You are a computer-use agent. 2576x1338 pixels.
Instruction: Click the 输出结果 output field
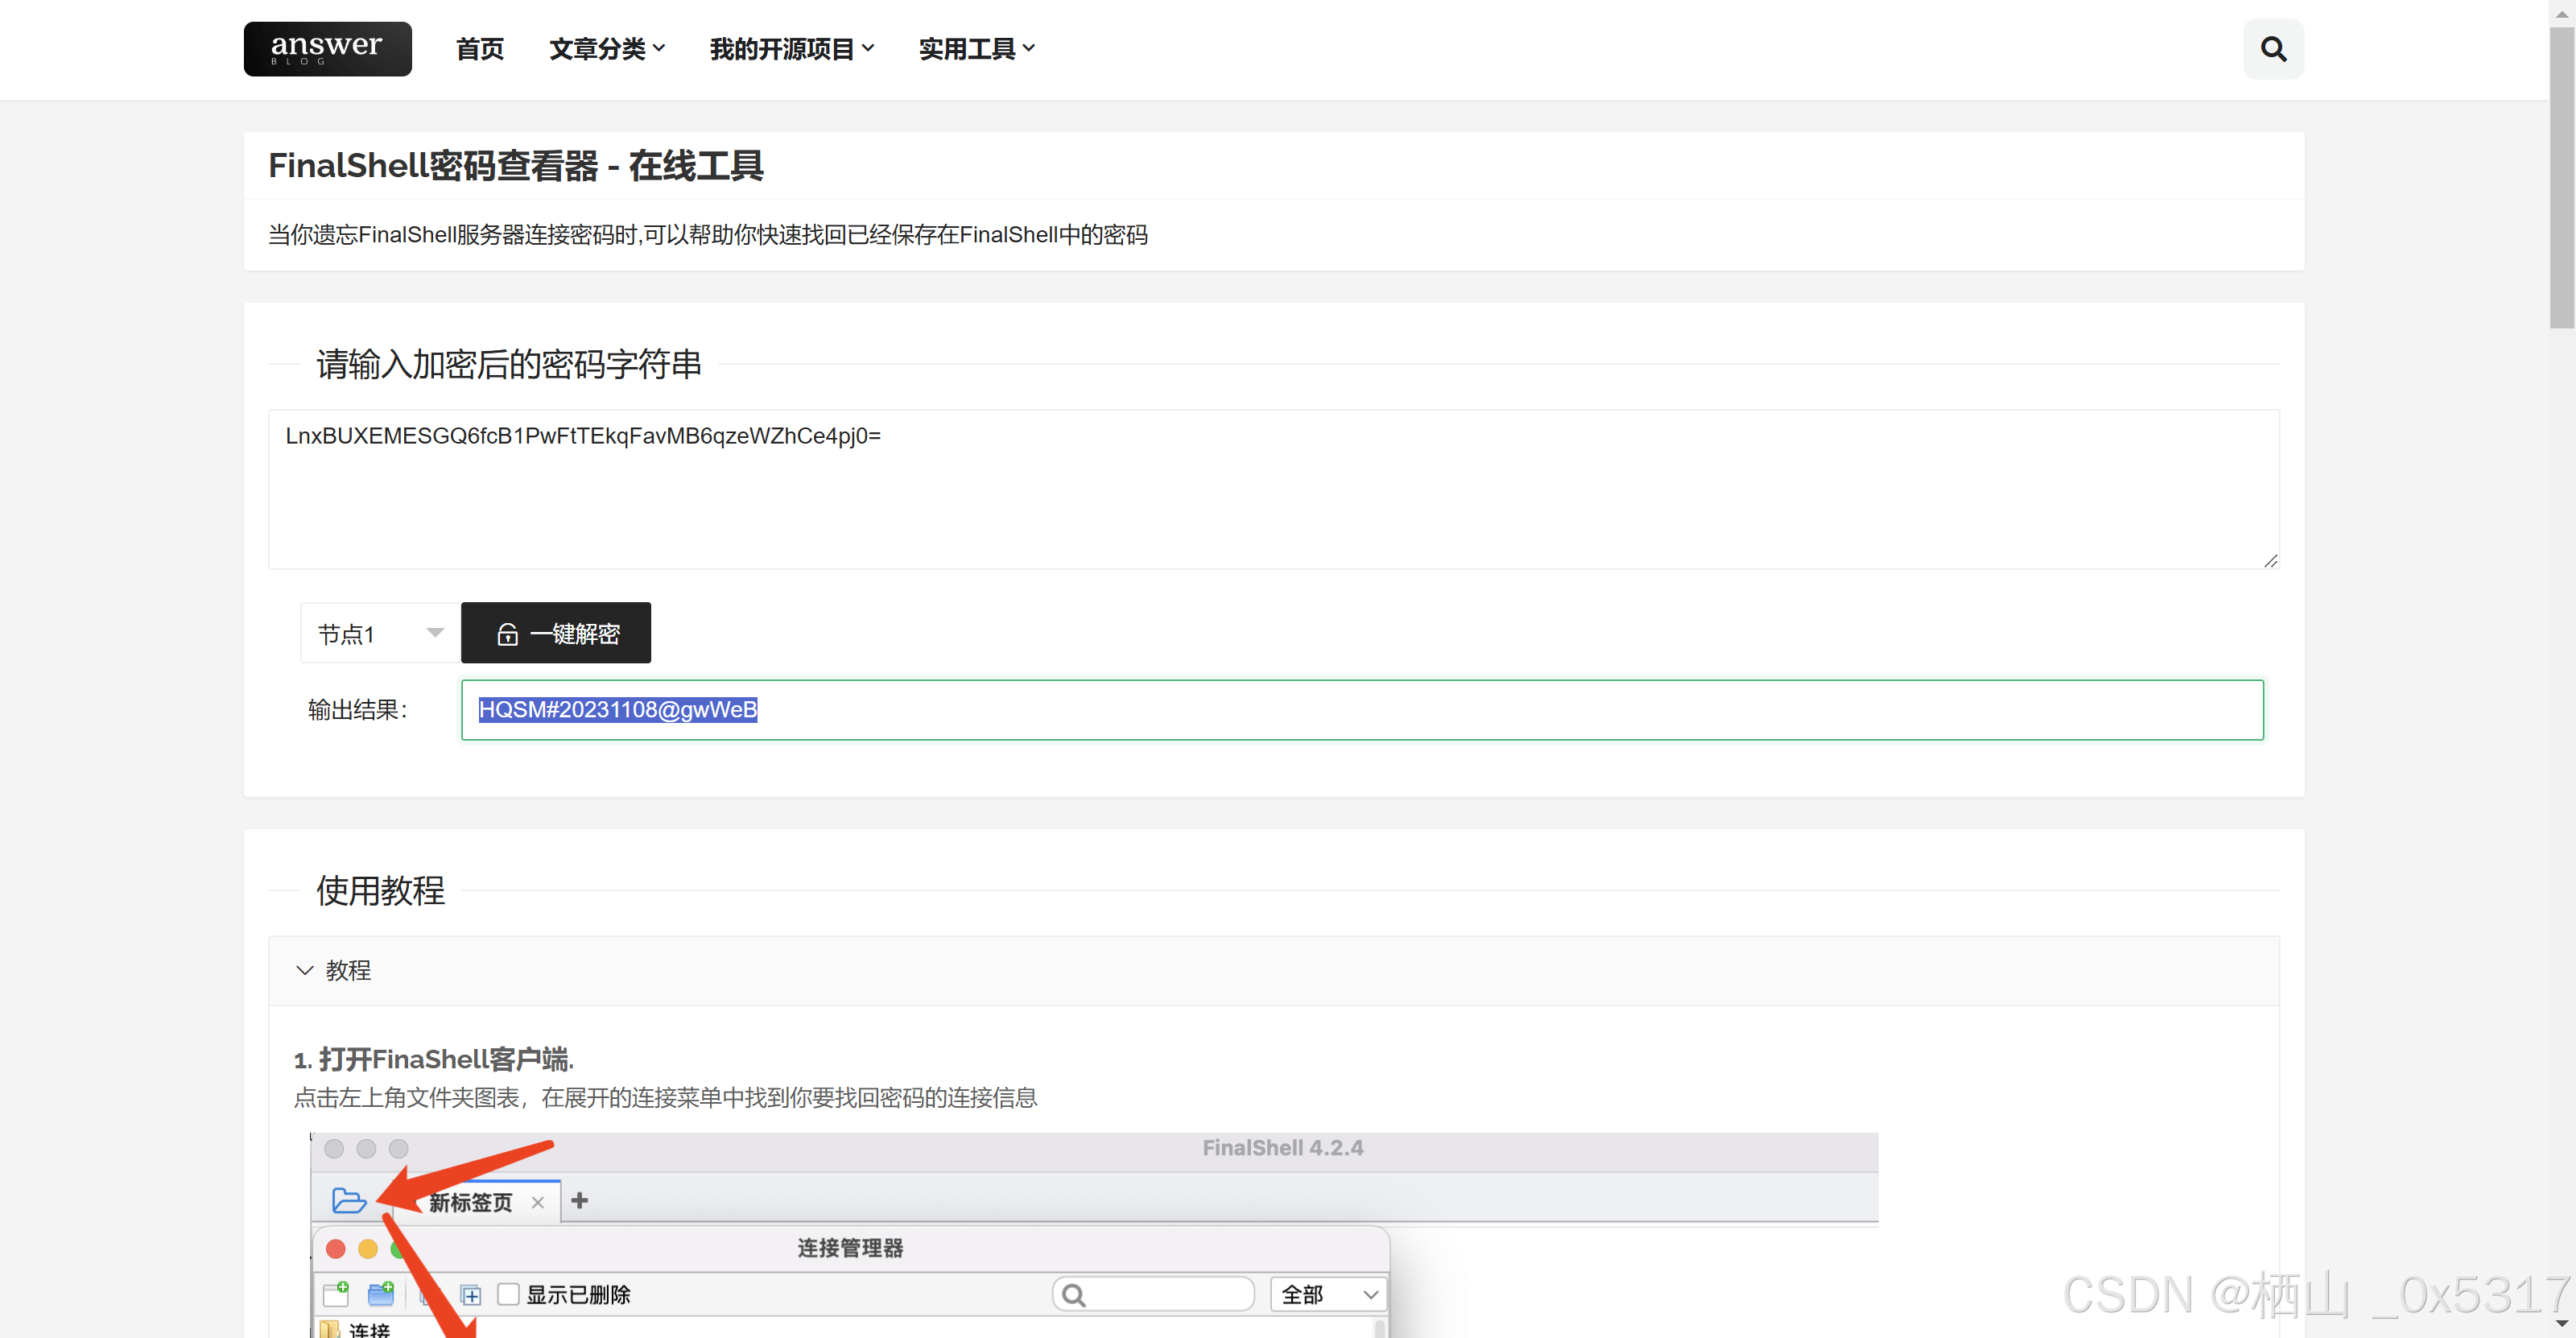tap(1361, 710)
